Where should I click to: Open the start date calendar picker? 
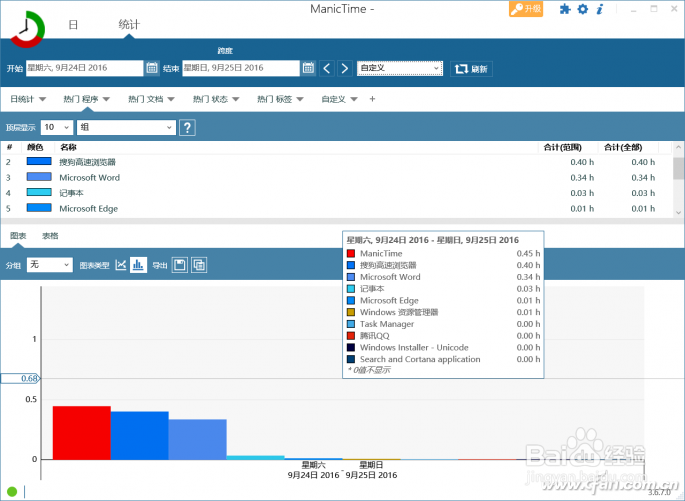click(x=152, y=68)
